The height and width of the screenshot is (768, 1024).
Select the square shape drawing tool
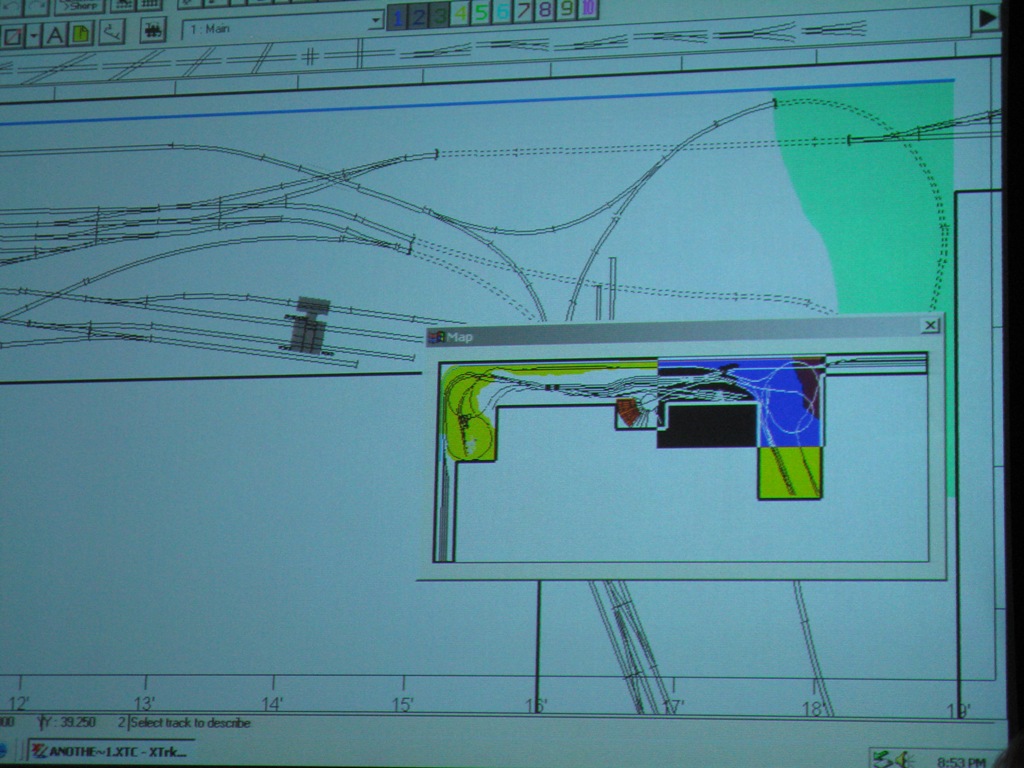tap(12, 37)
